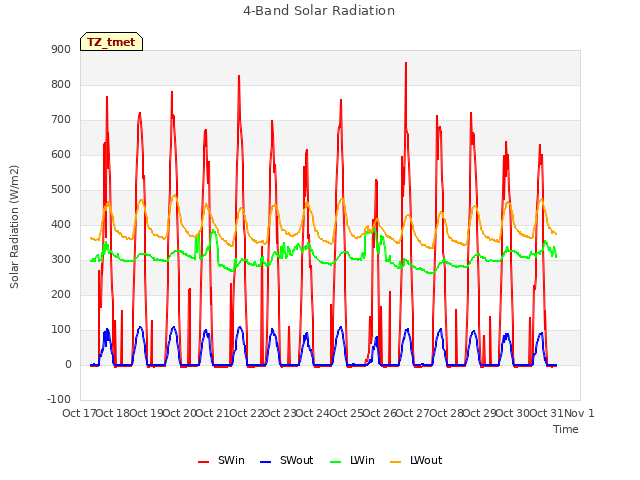Click the Oct 22 x-axis date label
The height and width of the screenshot is (480, 640).
(x=247, y=413)
